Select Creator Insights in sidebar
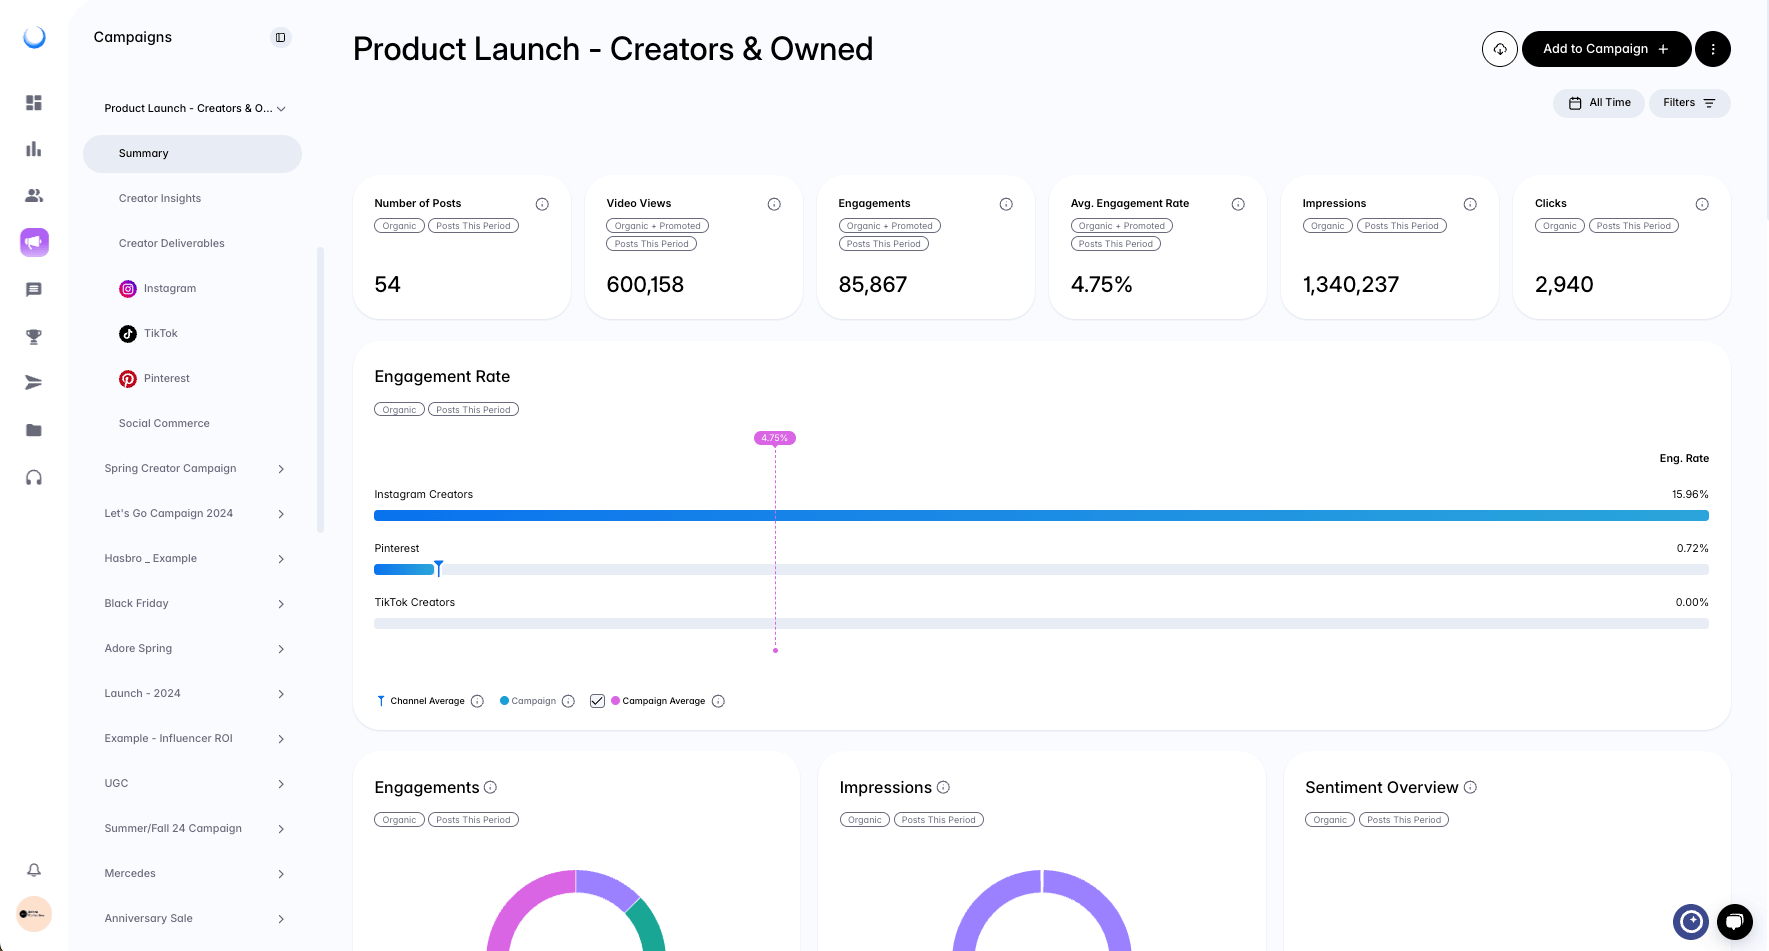 [160, 199]
